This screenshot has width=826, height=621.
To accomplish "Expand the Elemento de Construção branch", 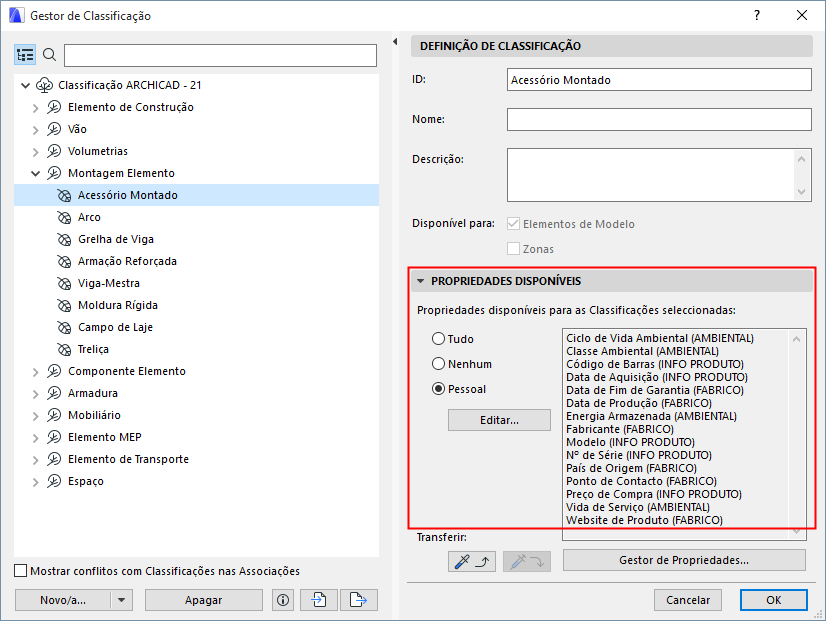I will 35,108.
